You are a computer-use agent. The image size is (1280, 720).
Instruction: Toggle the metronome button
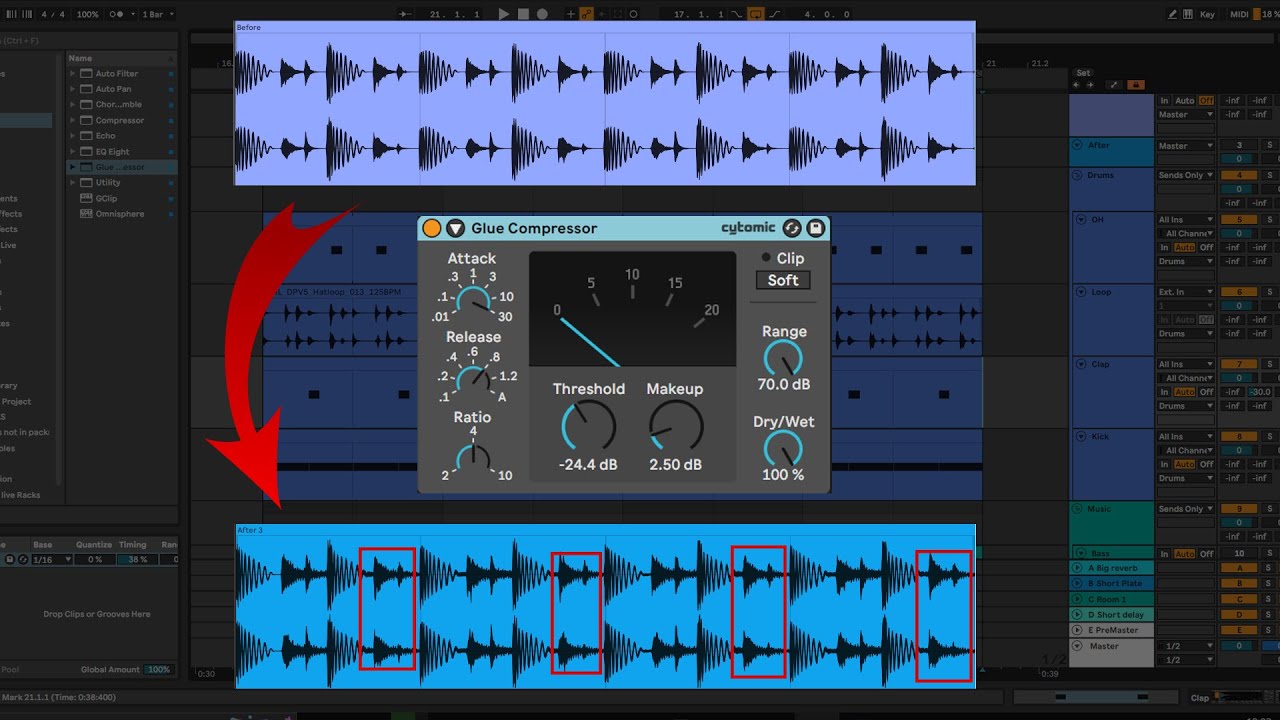[118, 14]
